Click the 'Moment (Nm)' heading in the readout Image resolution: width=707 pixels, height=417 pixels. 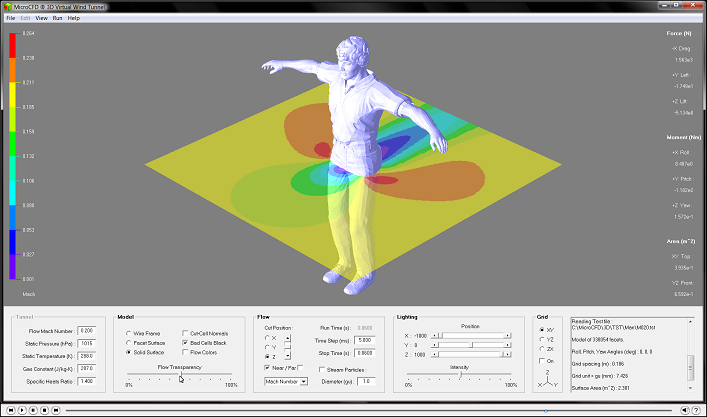tap(684, 137)
